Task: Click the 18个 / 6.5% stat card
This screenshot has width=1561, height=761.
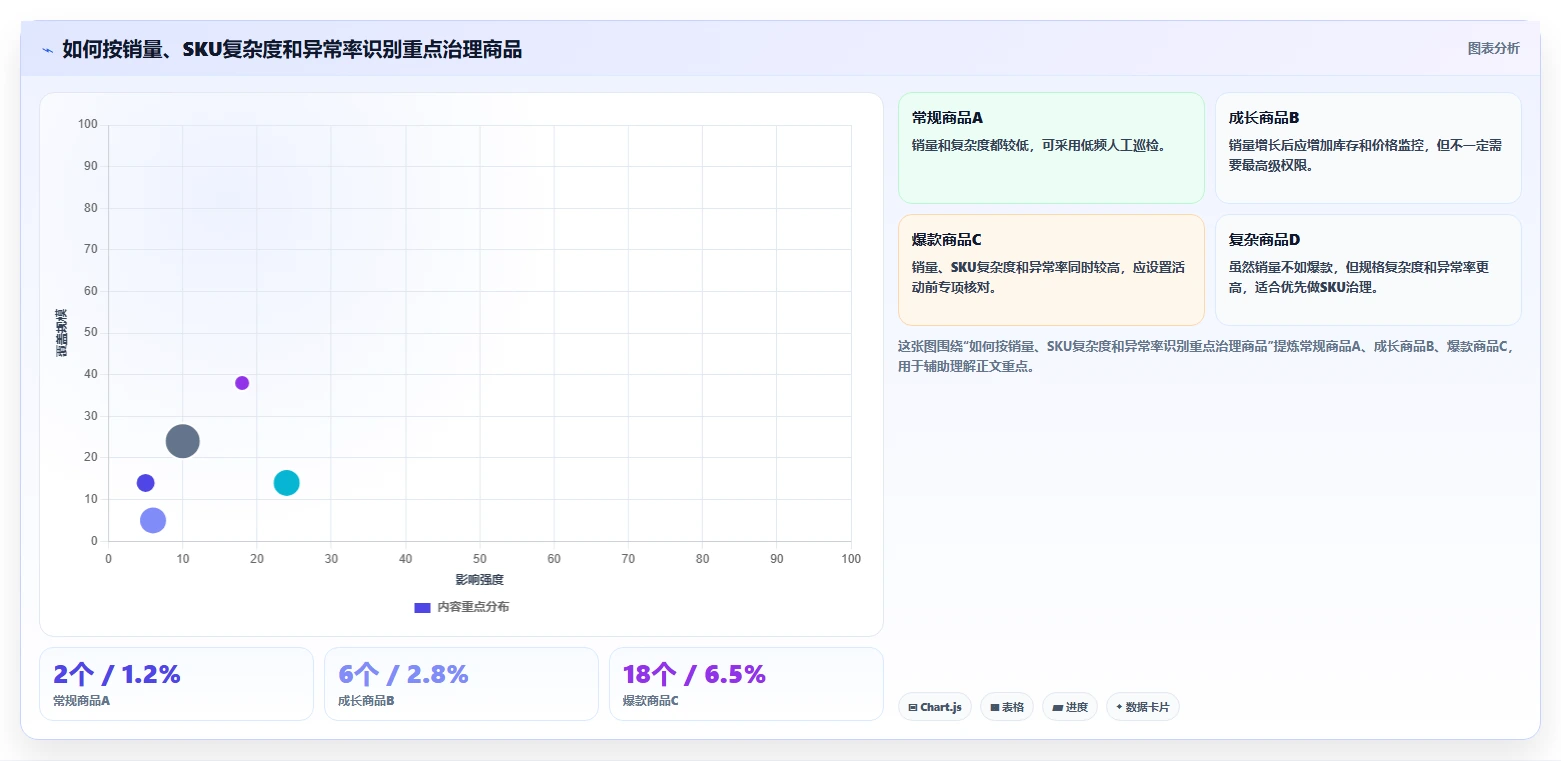Action: (x=746, y=684)
